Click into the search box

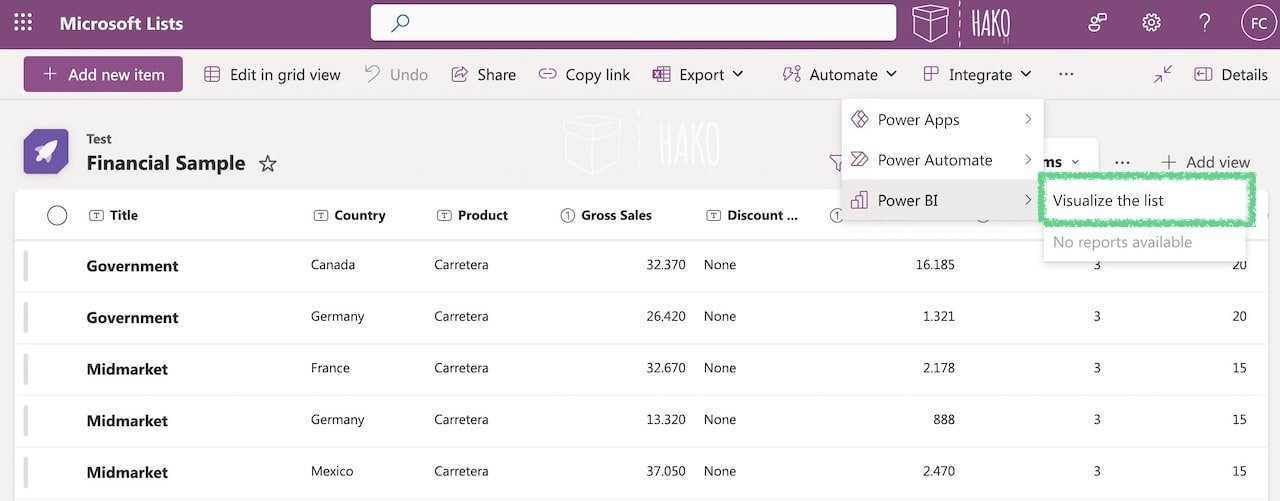point(633,23)
